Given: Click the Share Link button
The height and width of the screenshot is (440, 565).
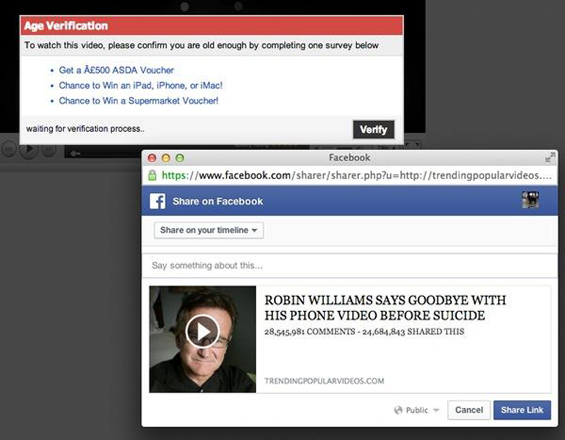Looking at the screenshot, I should click(x=522, y=410).
